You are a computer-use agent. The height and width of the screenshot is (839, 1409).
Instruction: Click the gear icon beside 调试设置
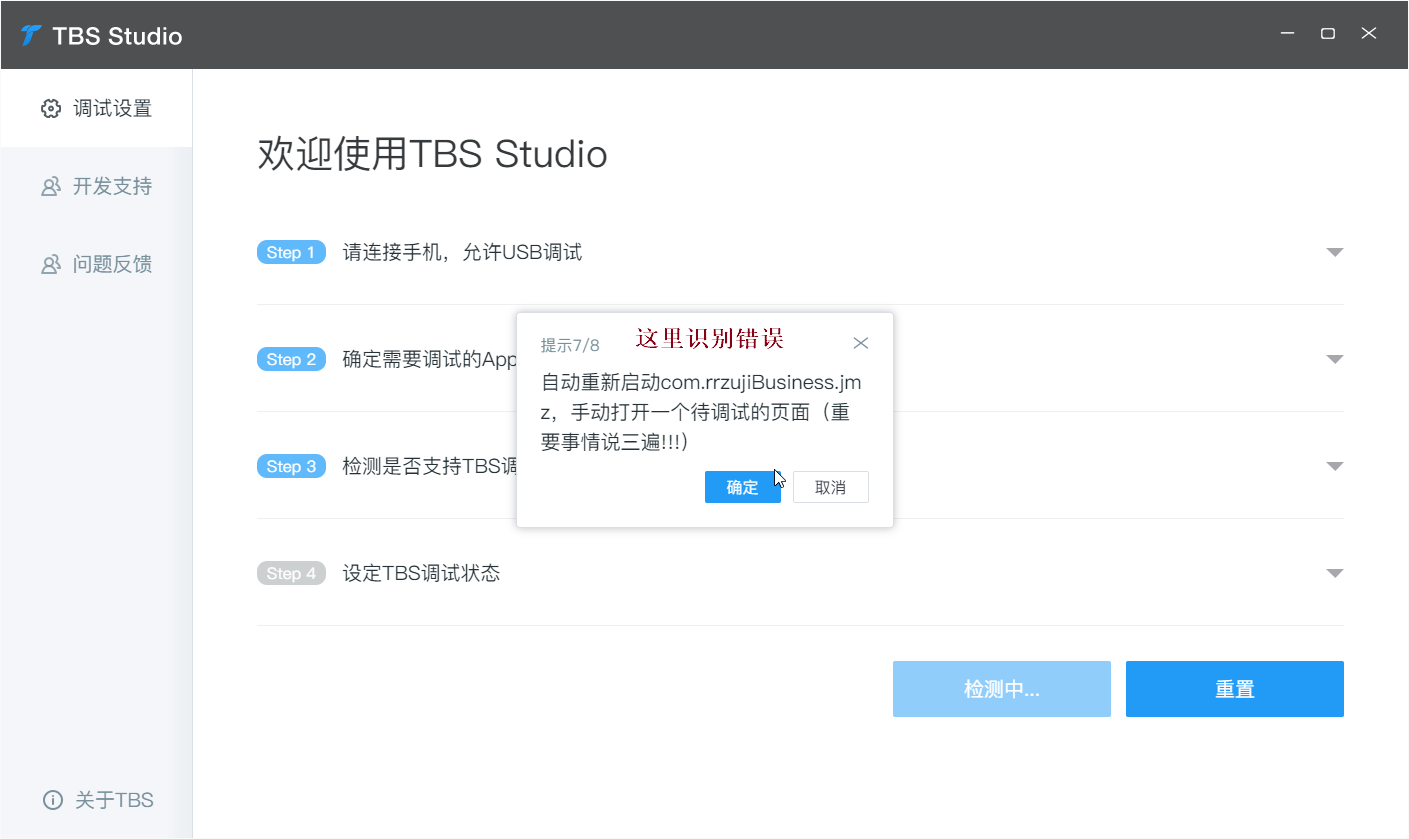(x=51, y=108)
